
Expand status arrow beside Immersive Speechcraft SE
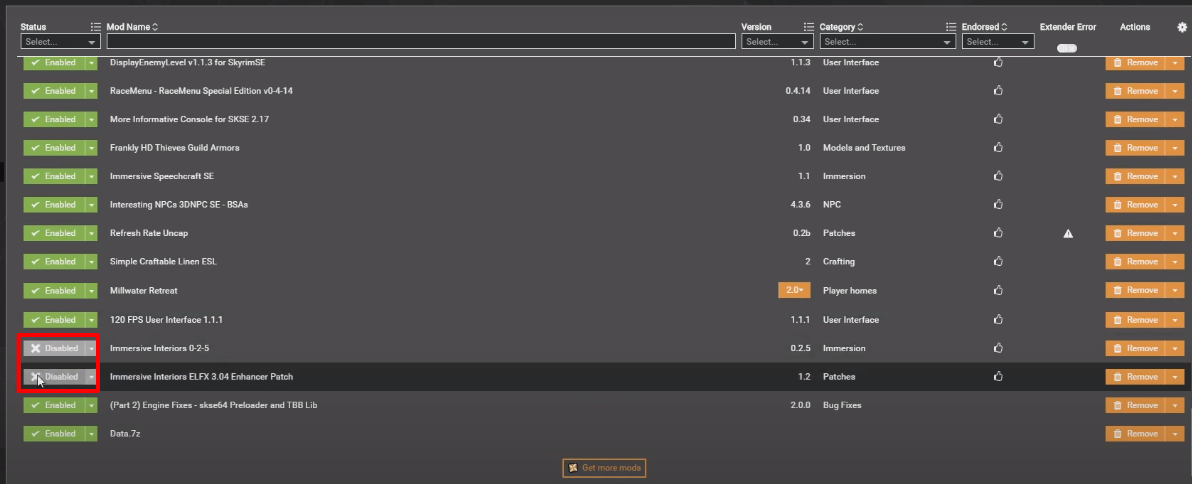(x=91, y=176)
